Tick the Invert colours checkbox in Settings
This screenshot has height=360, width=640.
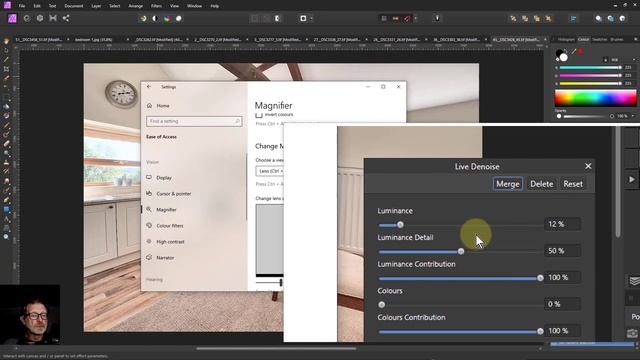(259, 115)
